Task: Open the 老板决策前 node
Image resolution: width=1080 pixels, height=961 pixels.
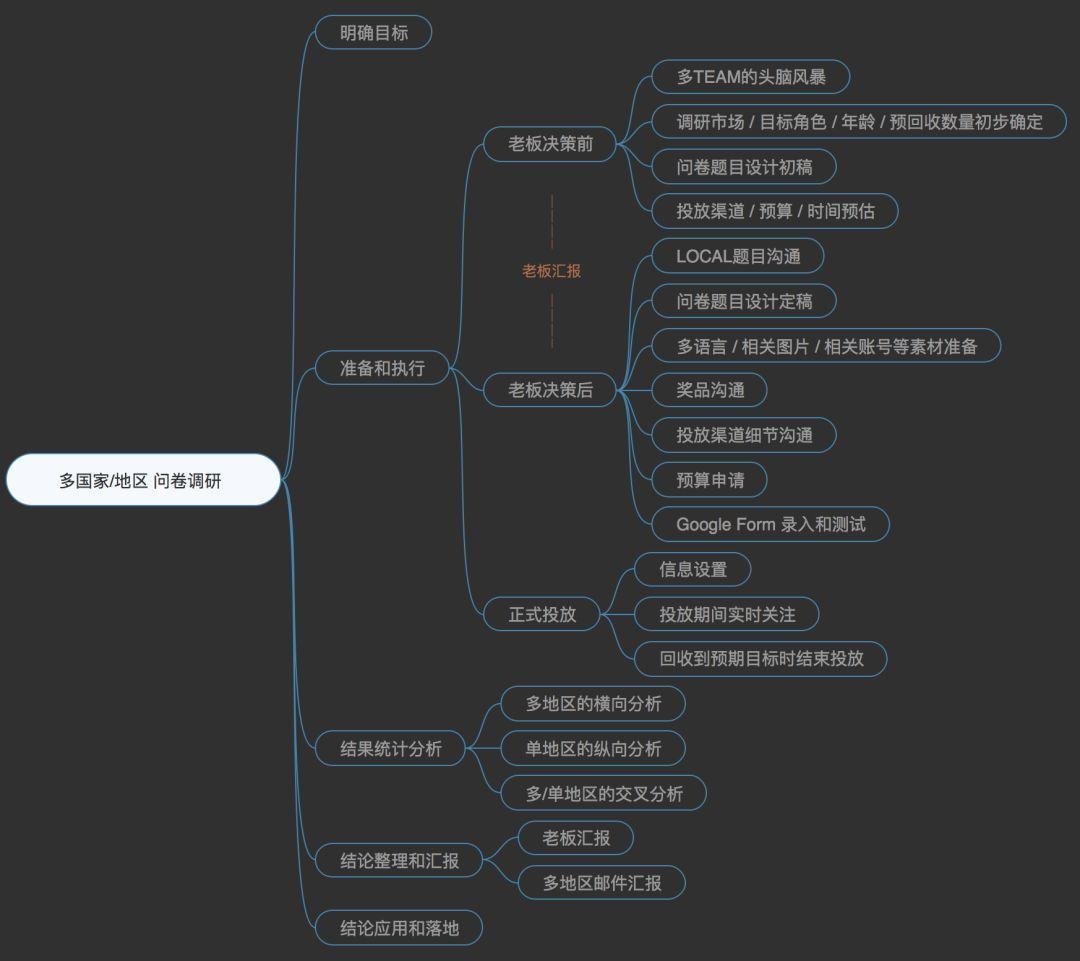Action: coord(549,144)
